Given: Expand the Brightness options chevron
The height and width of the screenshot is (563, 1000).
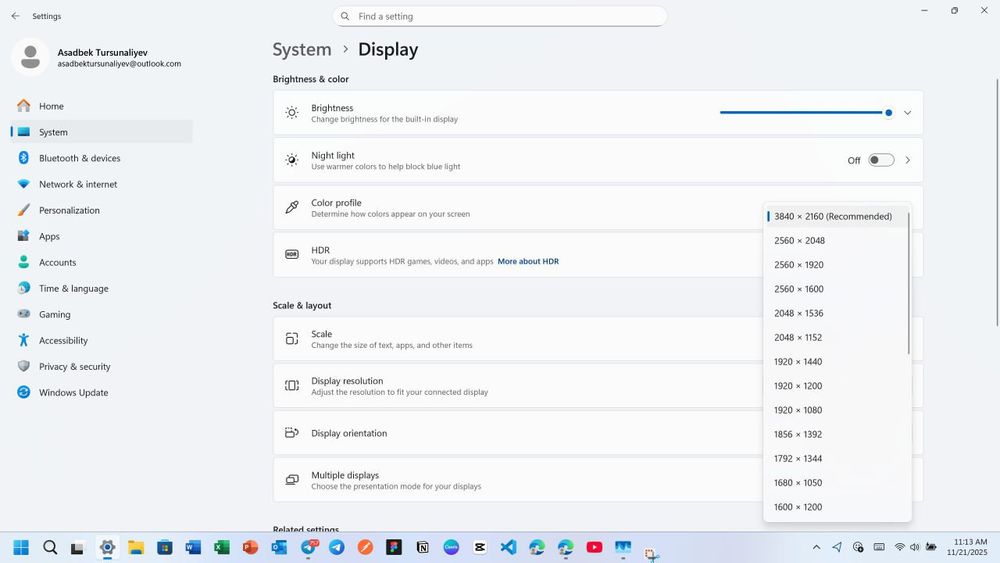Looking at the screenshot, I should pyautogui.click(x=907, y=113).
